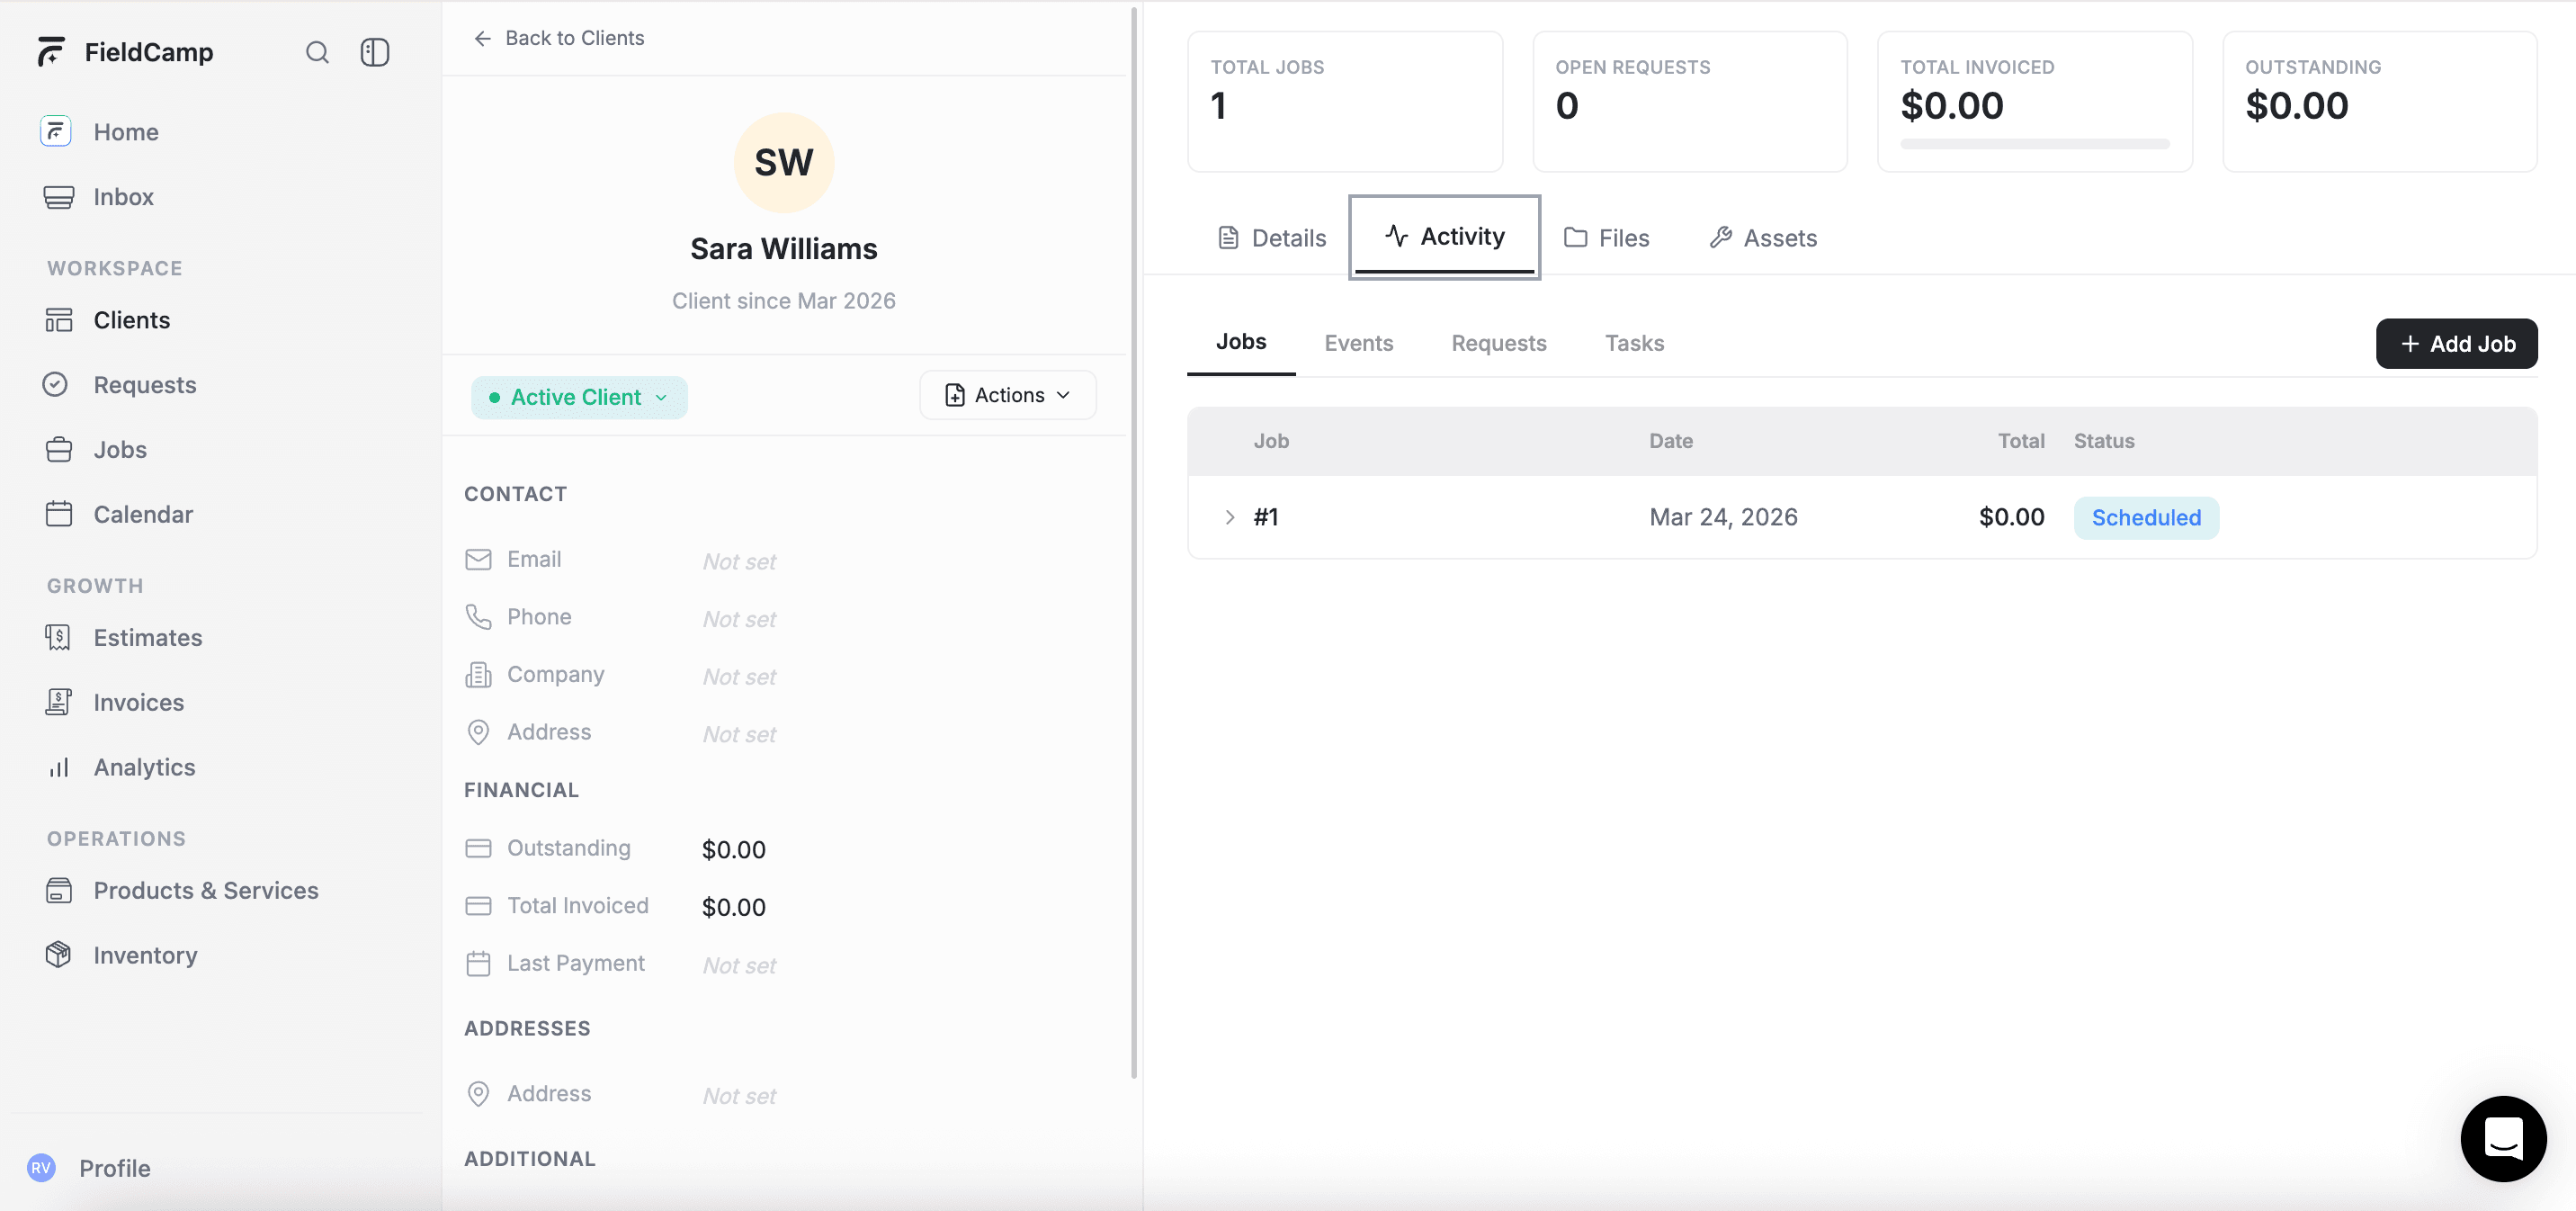Click the Total Invoiced progress bar
This screenshot has height=1211, width=2576.
coord(2034,144)
